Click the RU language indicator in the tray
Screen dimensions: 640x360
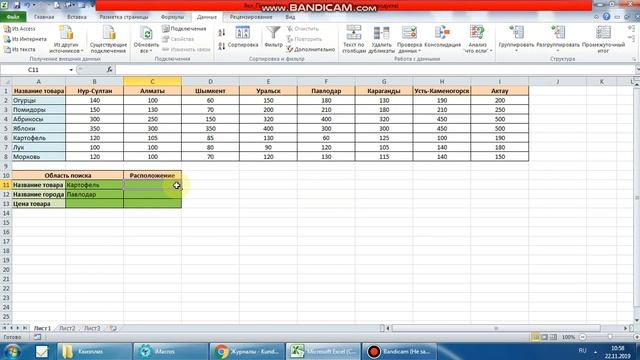[582, 351]
